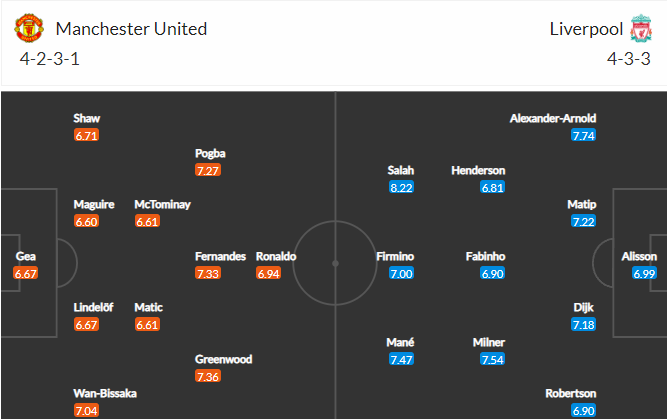Open the Manchester United team name link
This screenshot has width=667, height=419.
pos(131,29)
